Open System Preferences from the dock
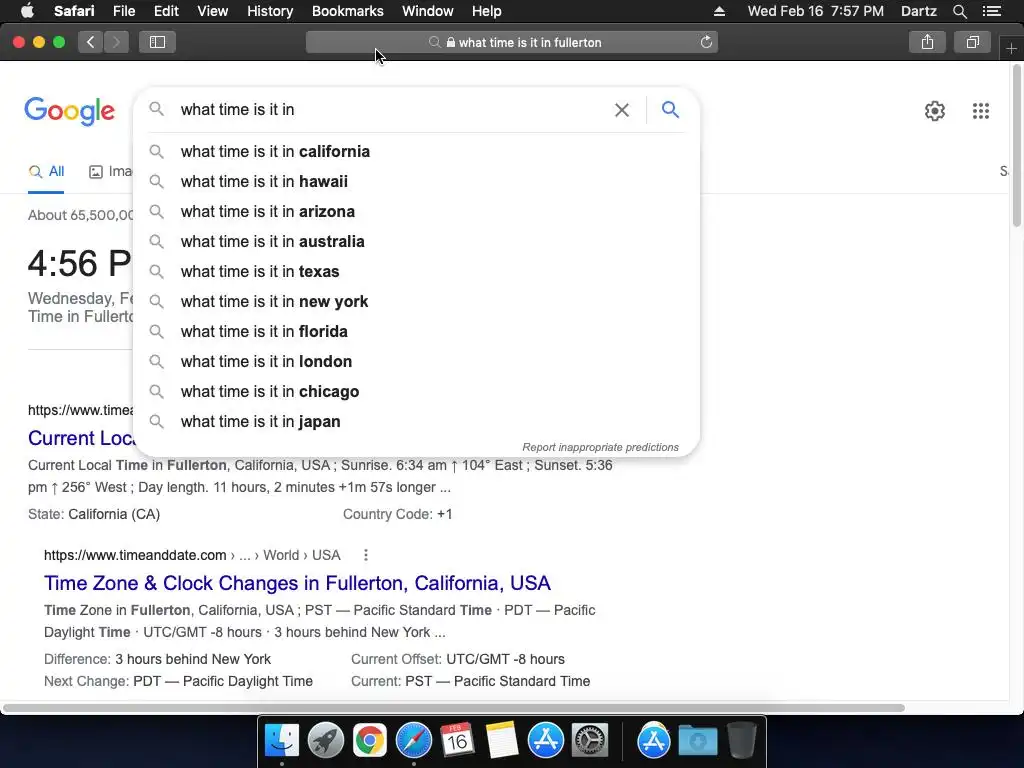 (590, 741)
